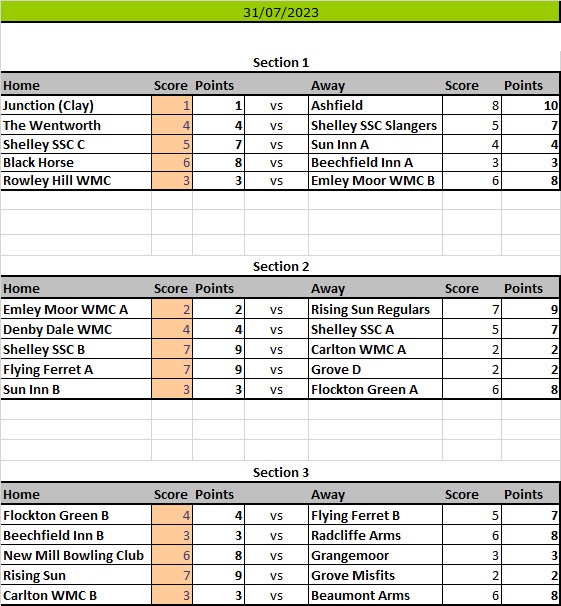Click the Section 1 heading
Viewport: 561px width, 606px height.
281,63
